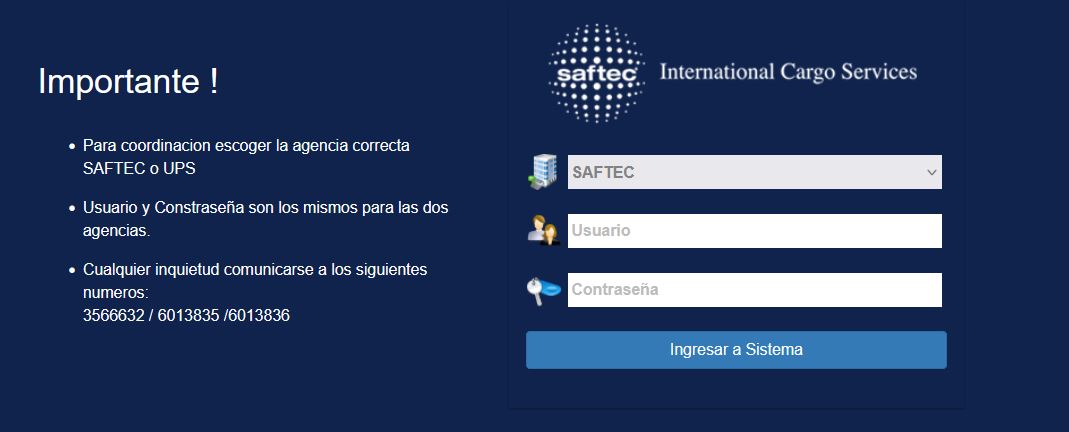The height and width of the screenshot is (432, 1069).
Task: Focus the Contraseña input field
Action: (x=755, y=290)
